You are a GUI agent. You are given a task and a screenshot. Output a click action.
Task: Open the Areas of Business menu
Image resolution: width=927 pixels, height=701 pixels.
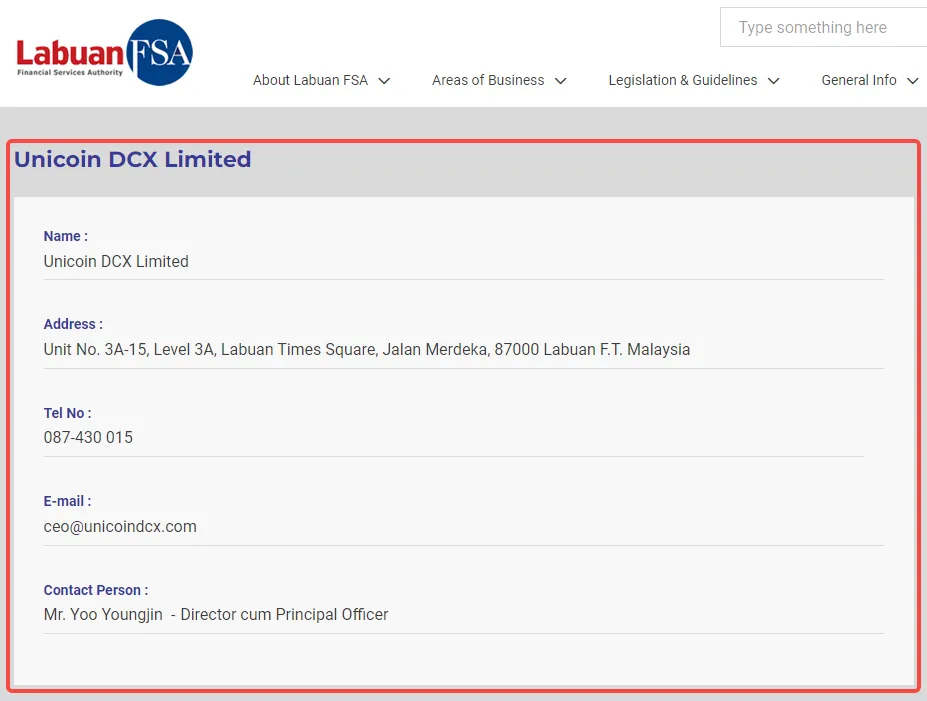point(488,80)
